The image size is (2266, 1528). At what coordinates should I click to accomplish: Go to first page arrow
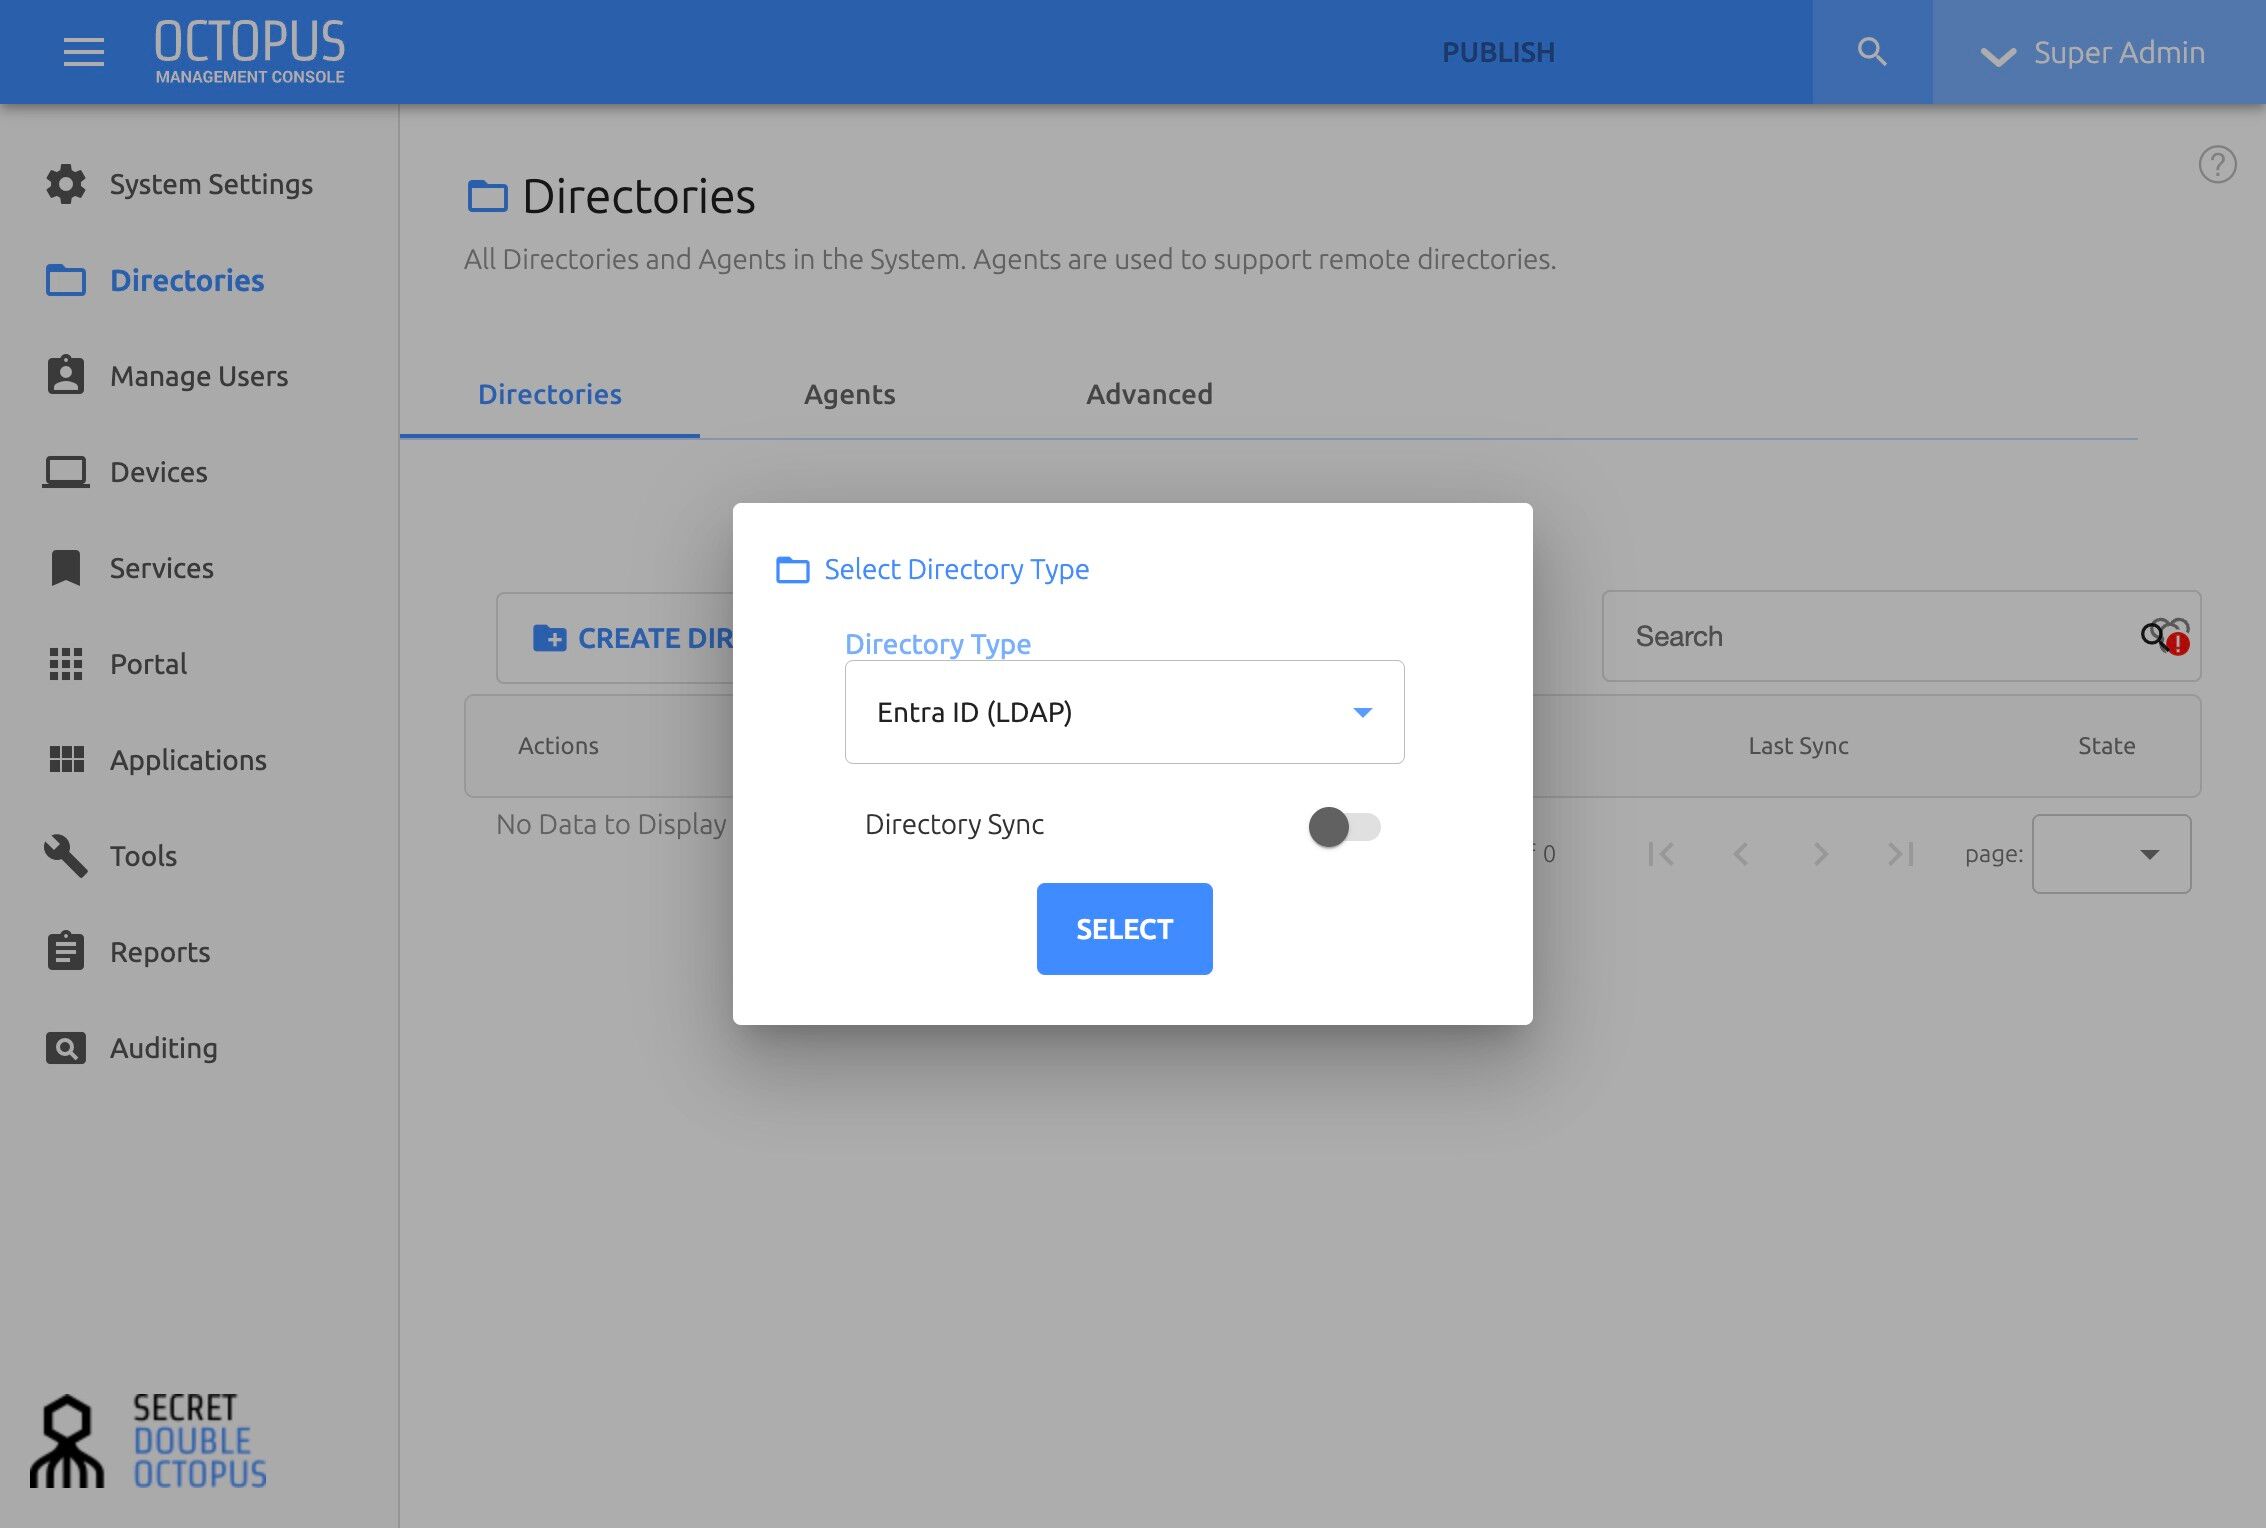tap(1661, 854)
